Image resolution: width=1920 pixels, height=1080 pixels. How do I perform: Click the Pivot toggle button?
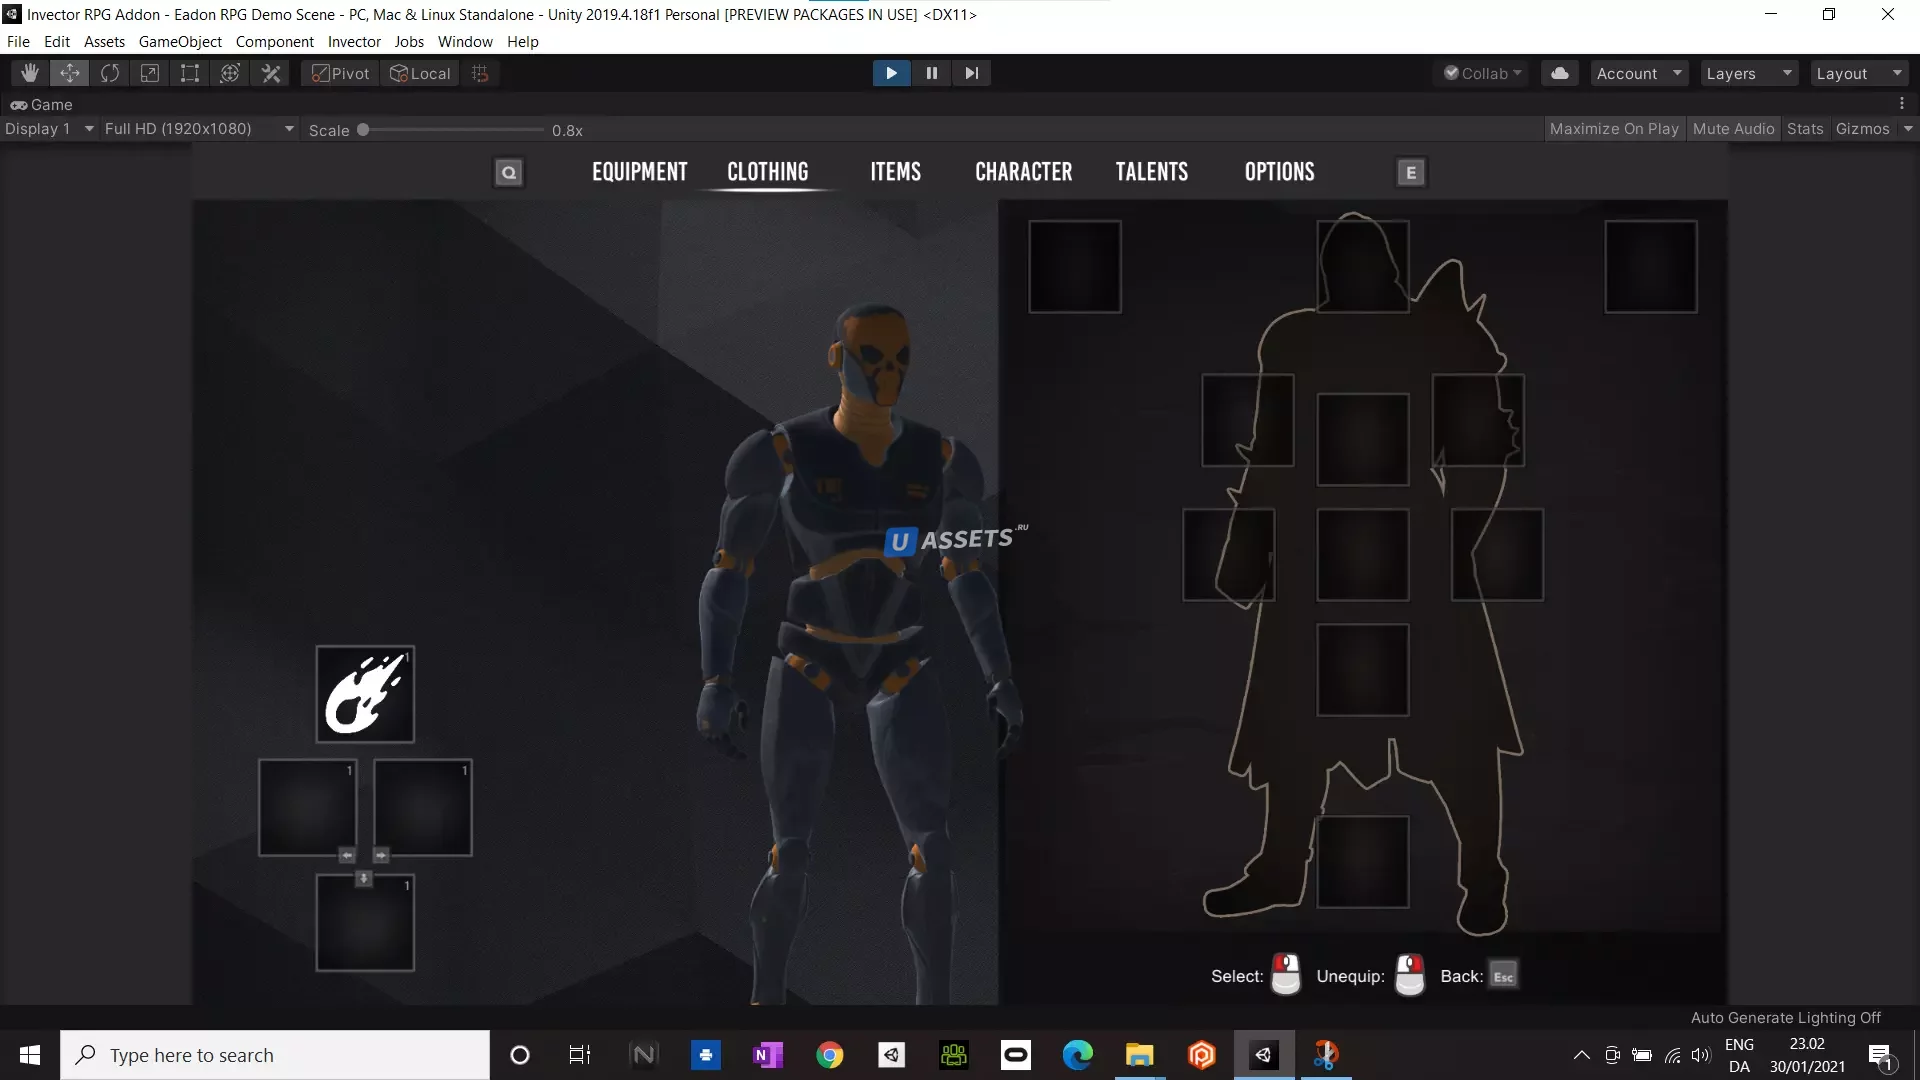[x=341, y=73]
